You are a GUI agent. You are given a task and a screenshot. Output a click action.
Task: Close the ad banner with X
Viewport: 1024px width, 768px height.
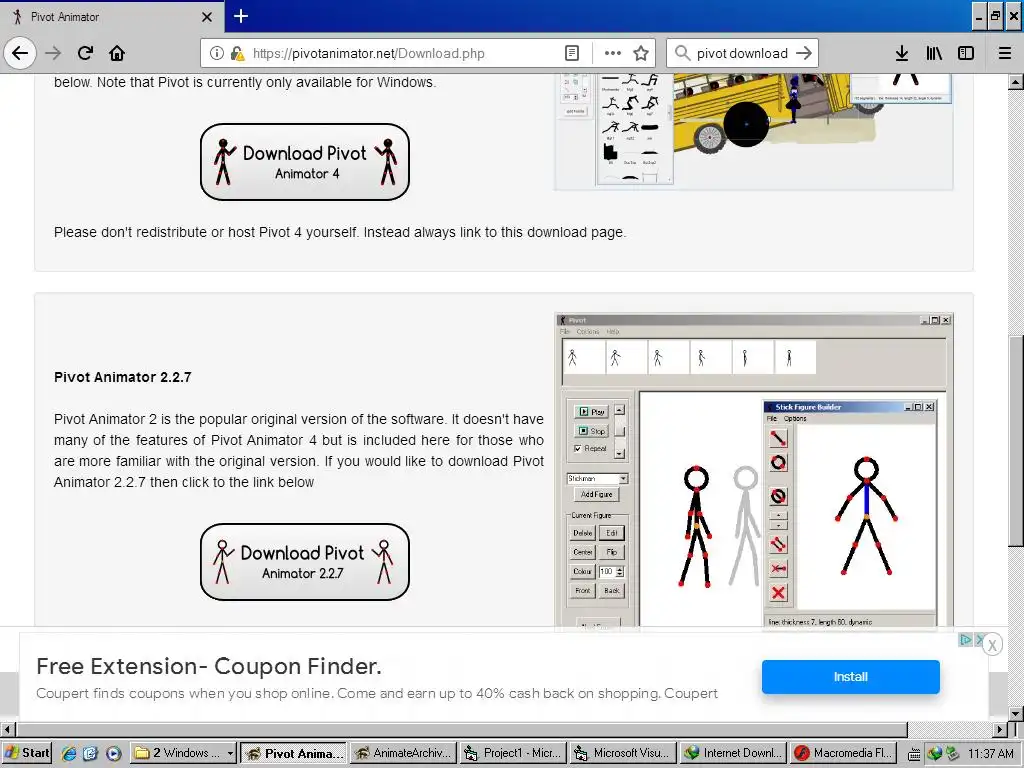pyautogui.click(x=992, y=645)
